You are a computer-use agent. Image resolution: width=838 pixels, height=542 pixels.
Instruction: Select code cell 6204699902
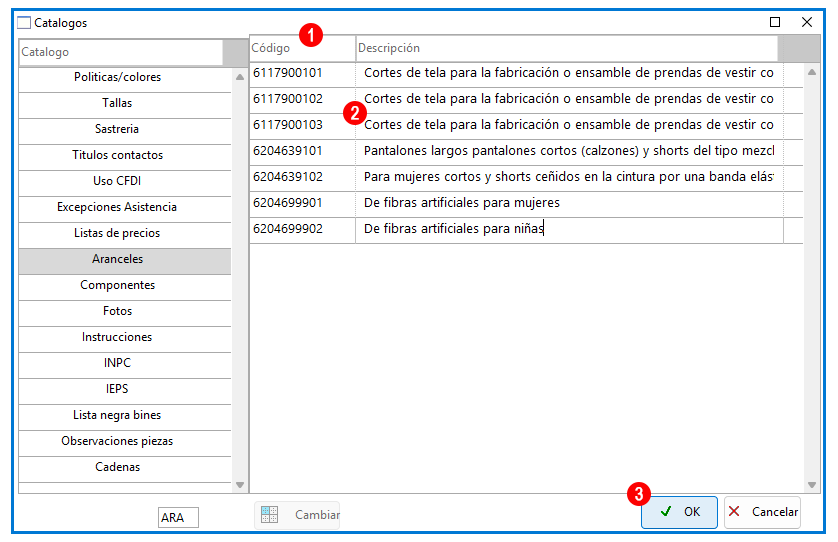click(302, 229)
